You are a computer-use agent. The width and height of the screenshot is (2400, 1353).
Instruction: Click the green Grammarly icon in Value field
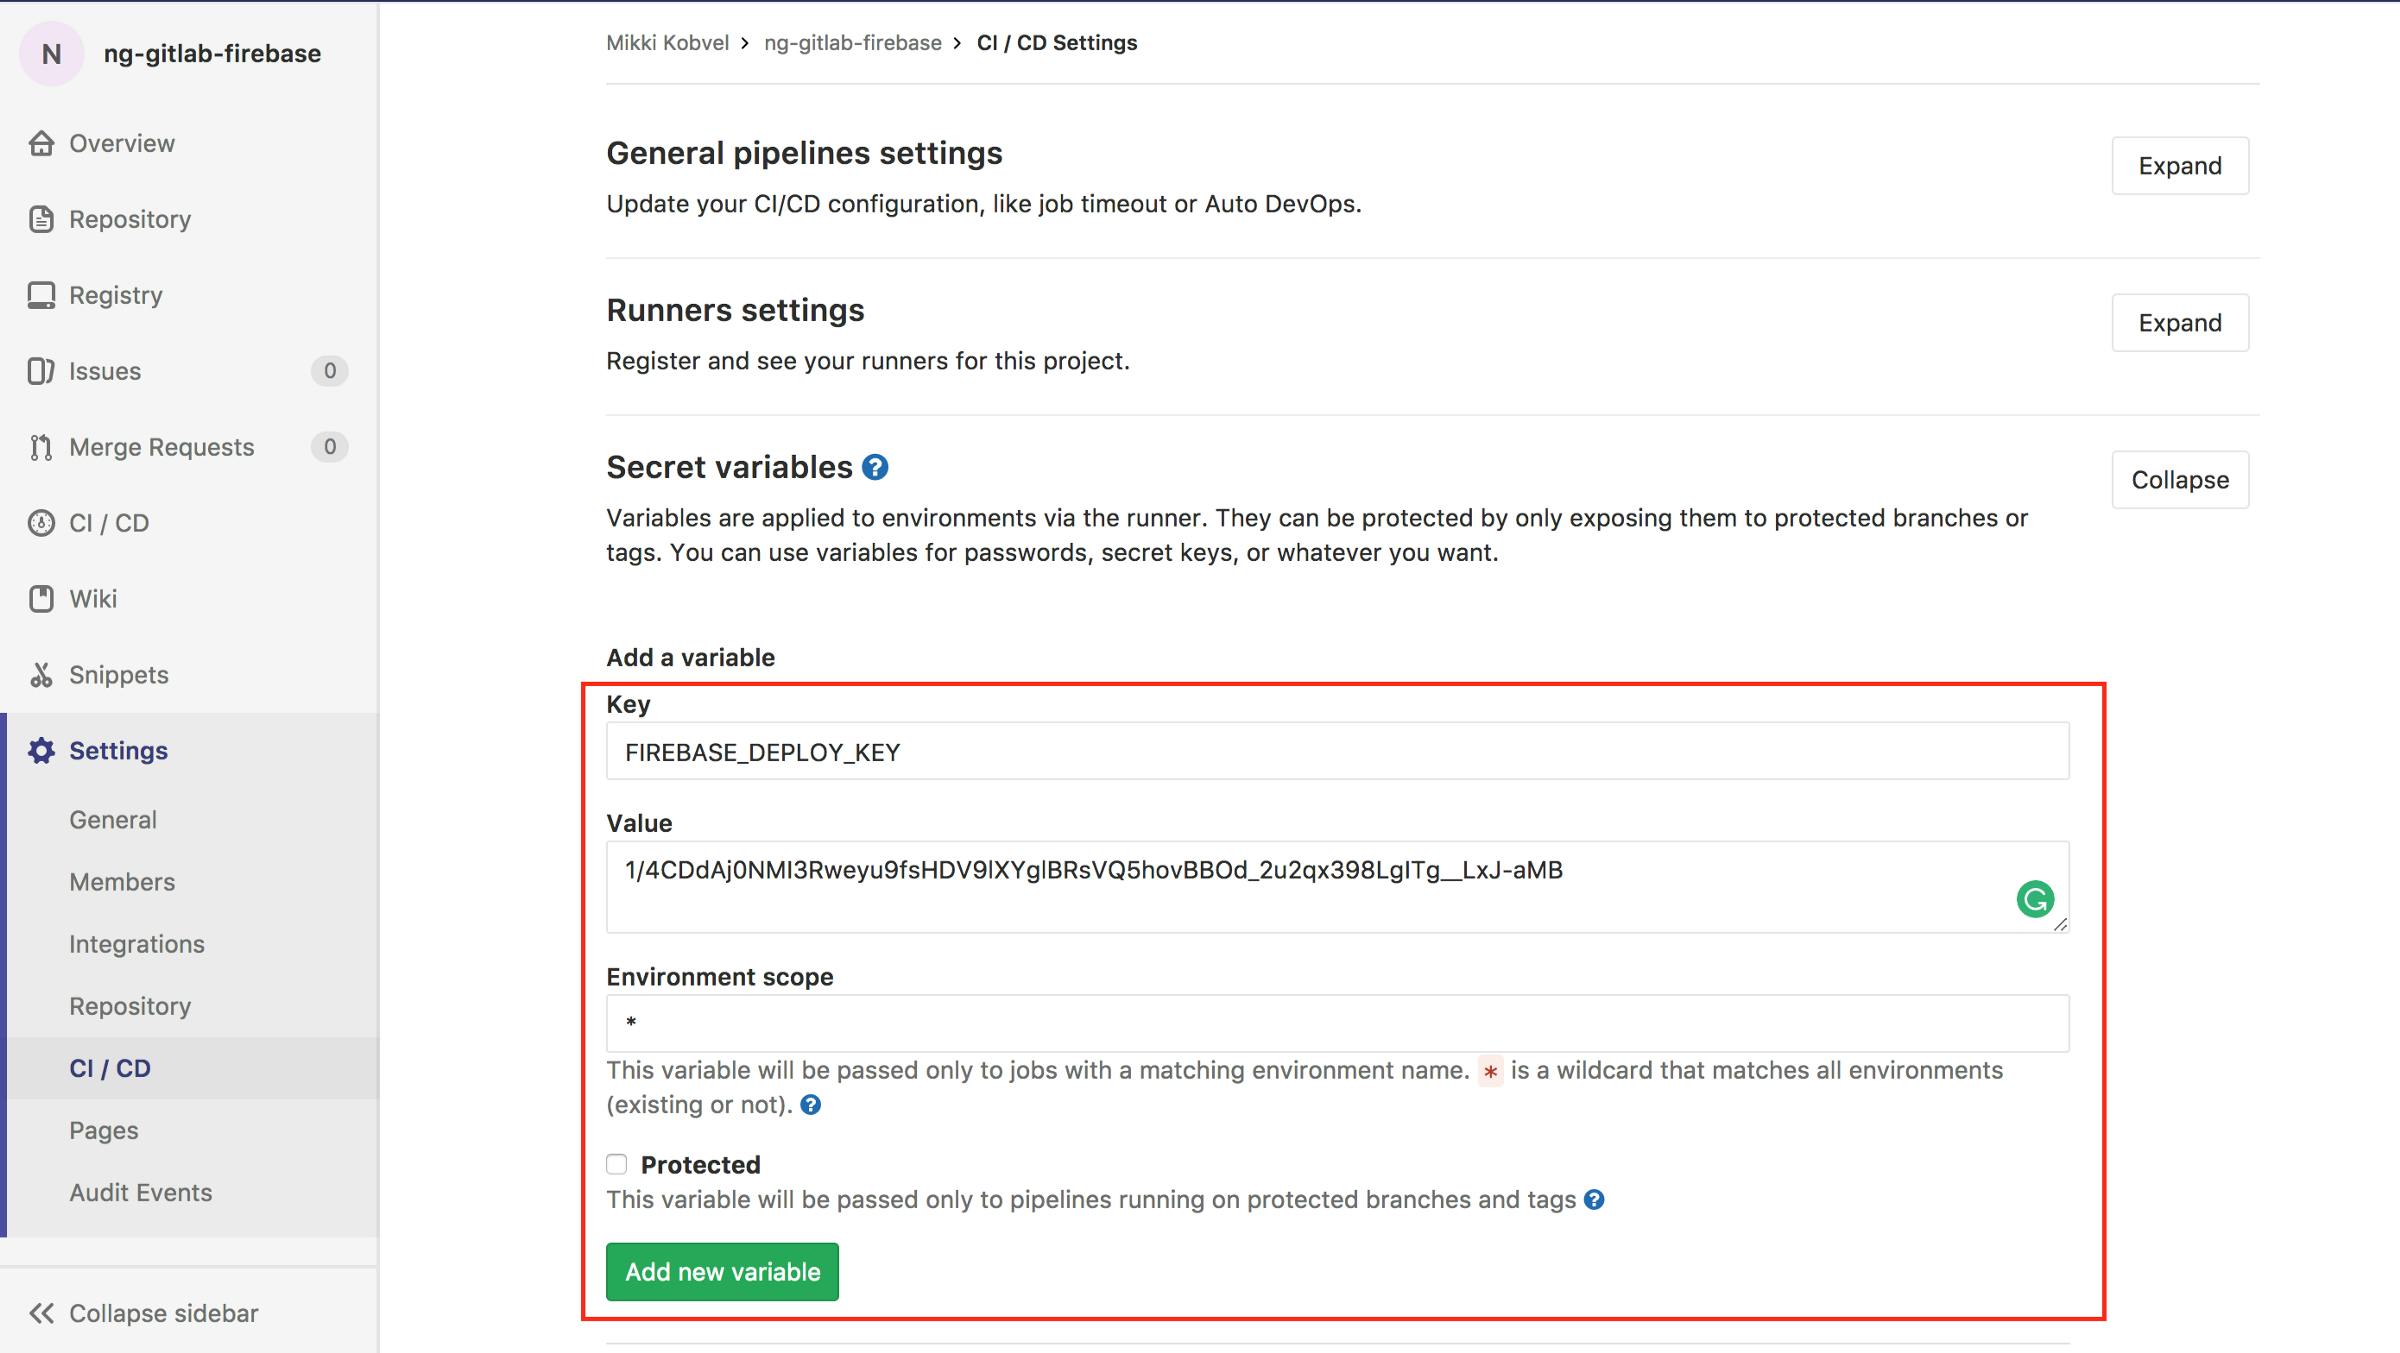click(2035, 899)
